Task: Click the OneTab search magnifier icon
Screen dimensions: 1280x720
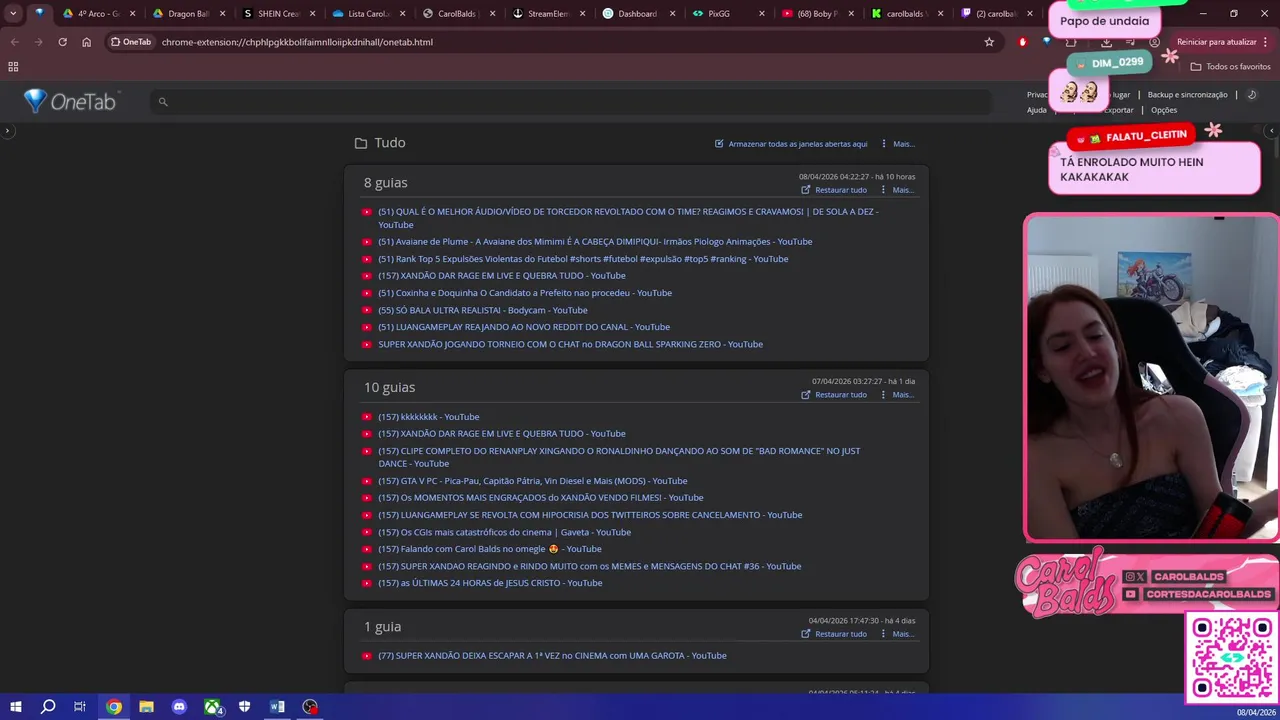Action: 163,102
